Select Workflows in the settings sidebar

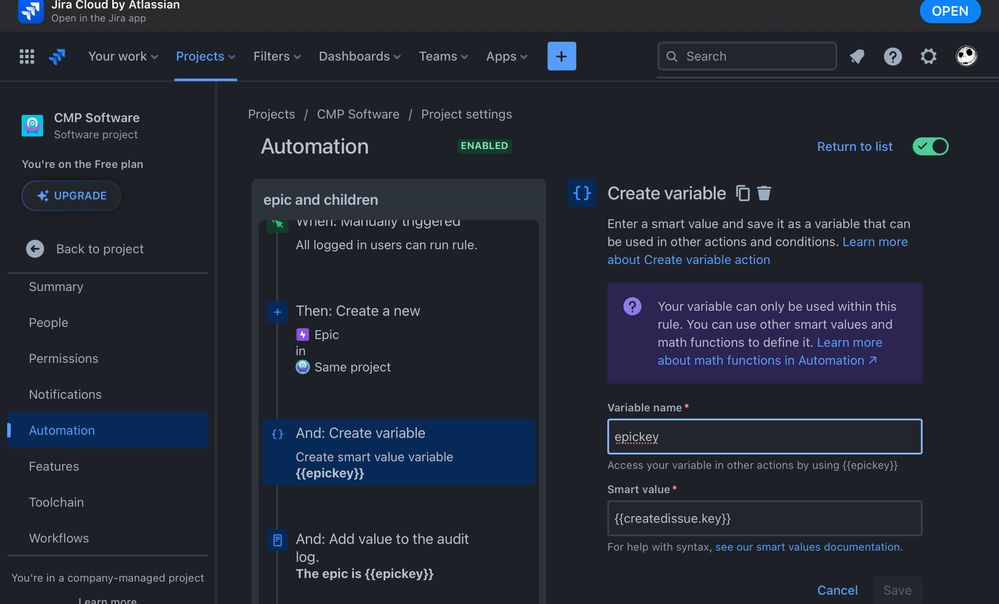[x=58, y=538]
